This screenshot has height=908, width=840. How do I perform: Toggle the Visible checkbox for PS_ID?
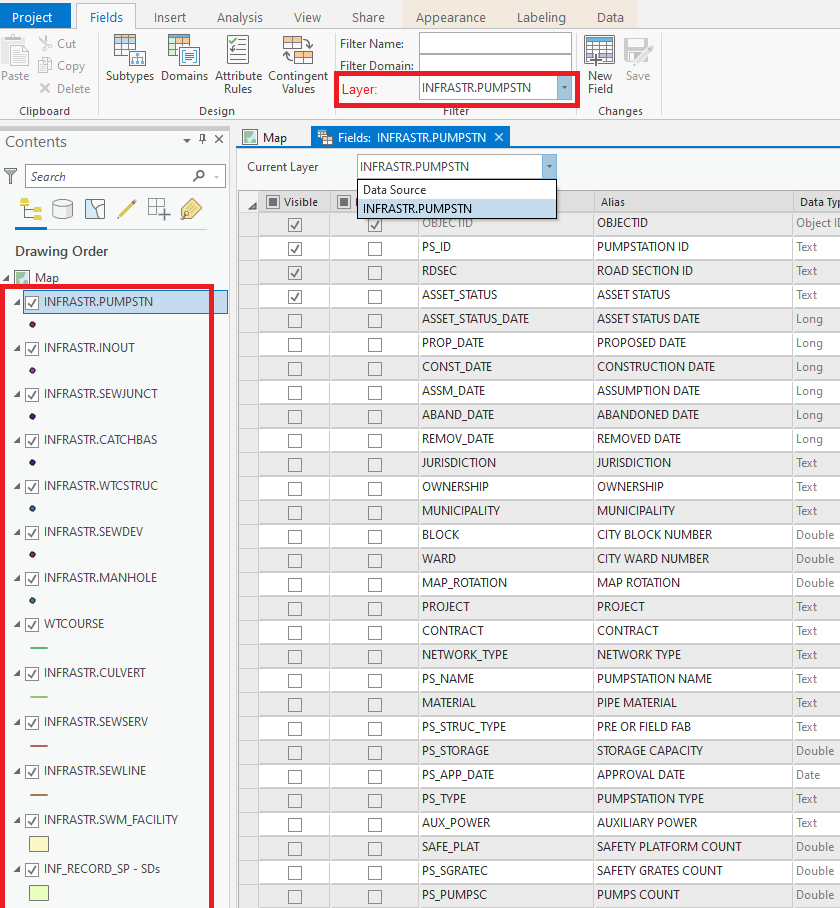point(295,247)
